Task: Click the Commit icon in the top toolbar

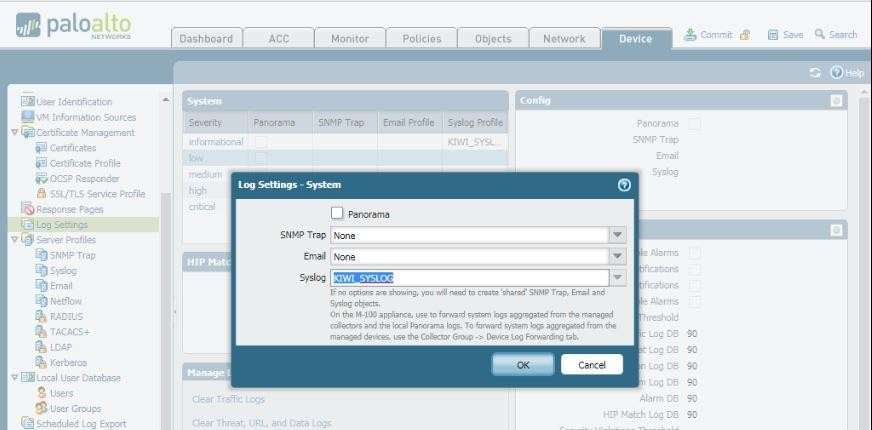Action: coord(691,35)
